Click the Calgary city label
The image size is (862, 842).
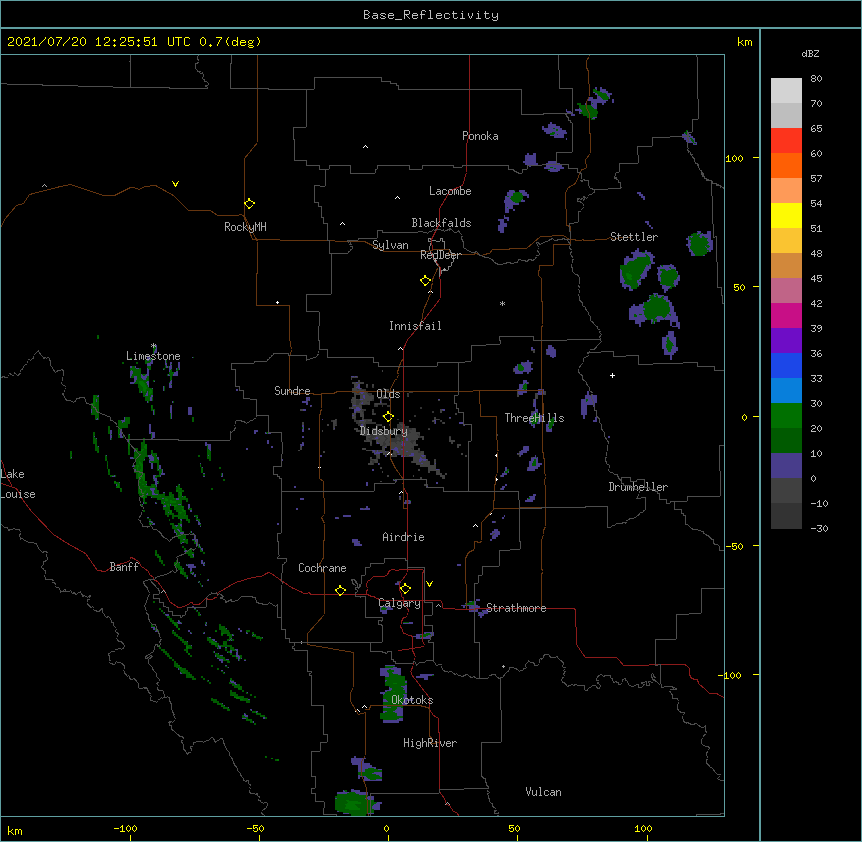(x=400, y=603)
